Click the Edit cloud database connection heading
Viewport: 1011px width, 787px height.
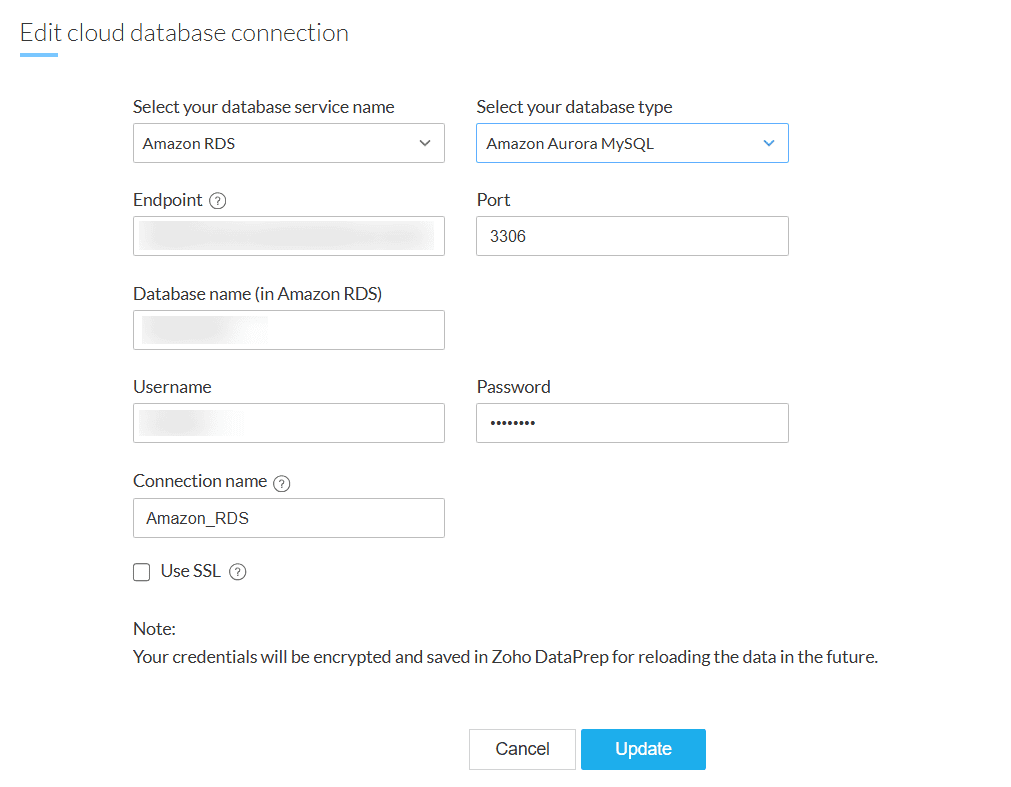click(184, 33)
